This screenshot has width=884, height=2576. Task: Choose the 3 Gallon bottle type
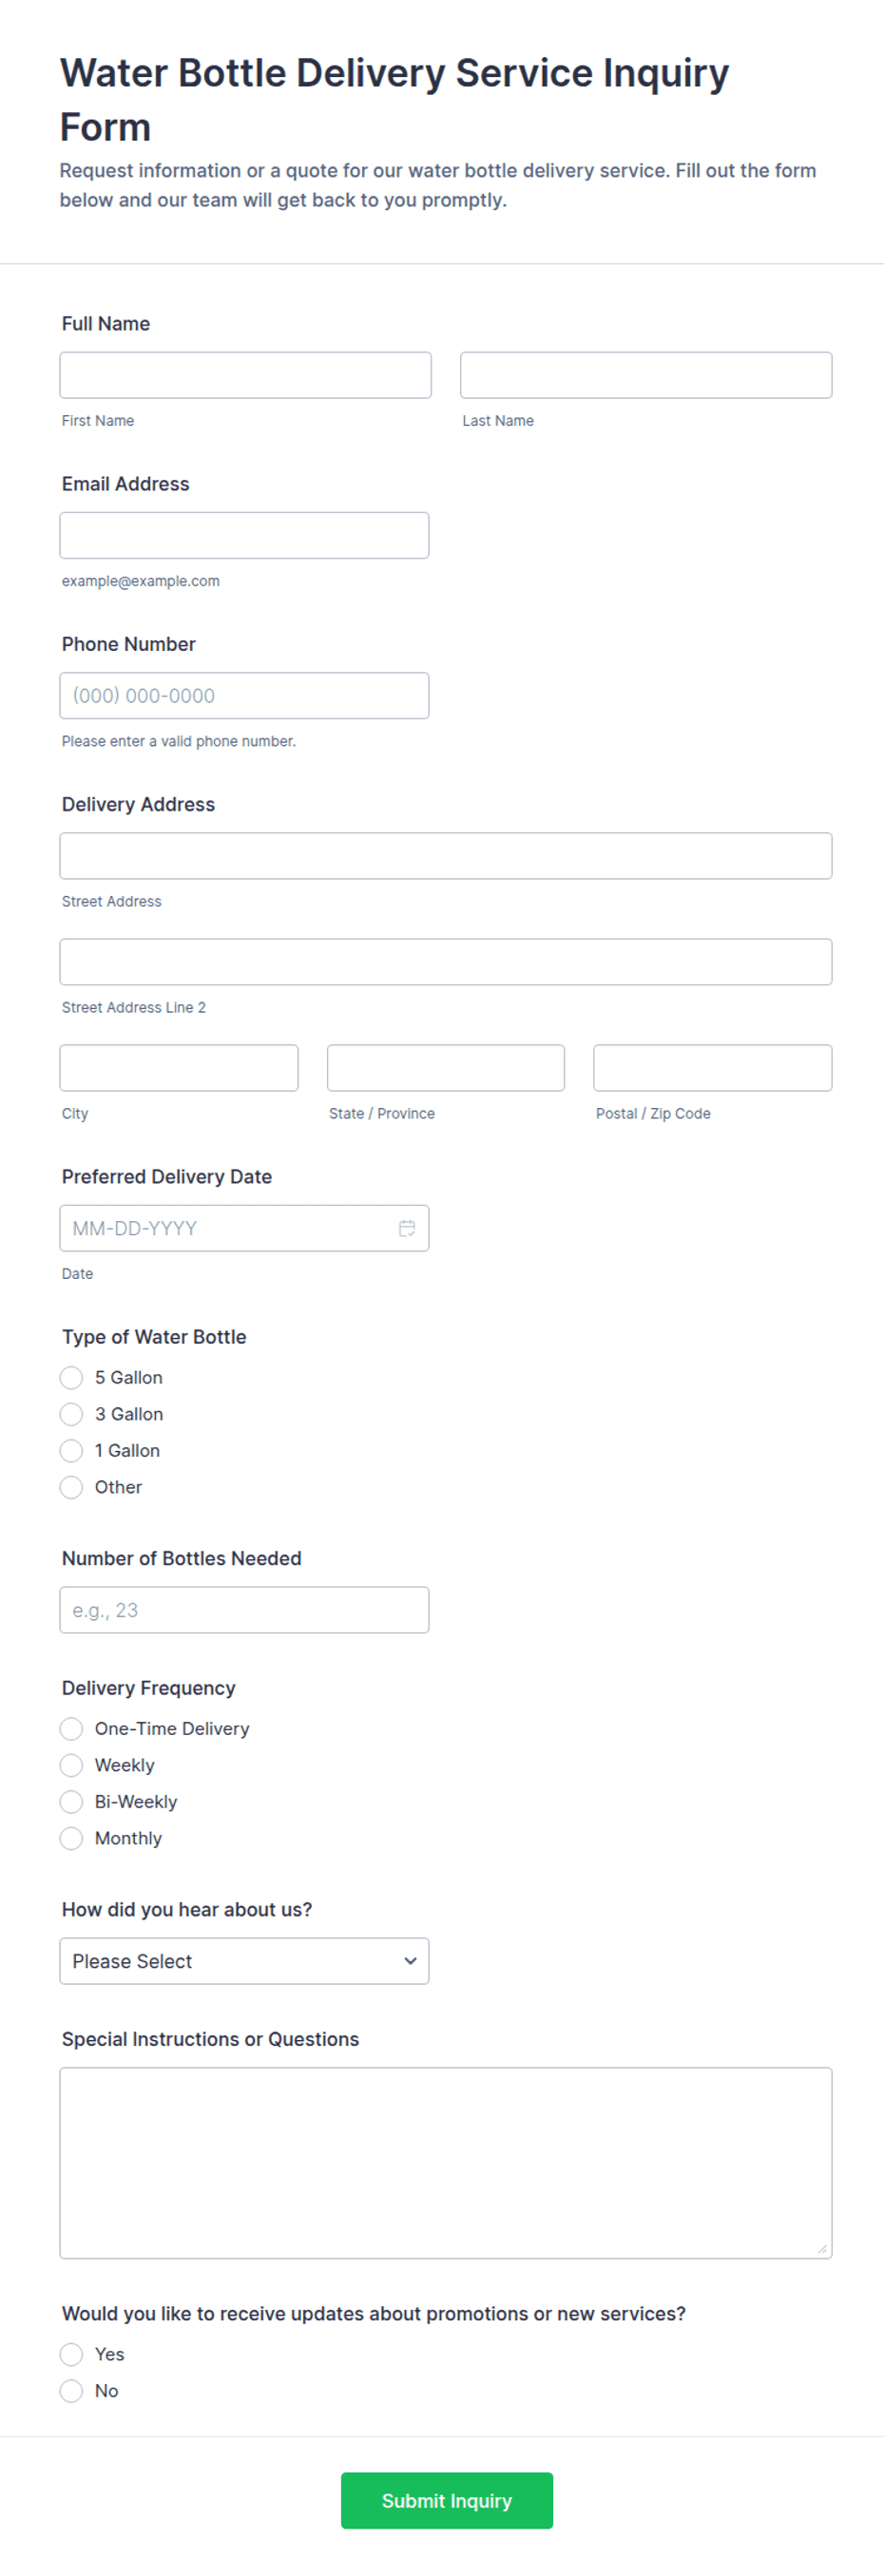click(71, 1414)
